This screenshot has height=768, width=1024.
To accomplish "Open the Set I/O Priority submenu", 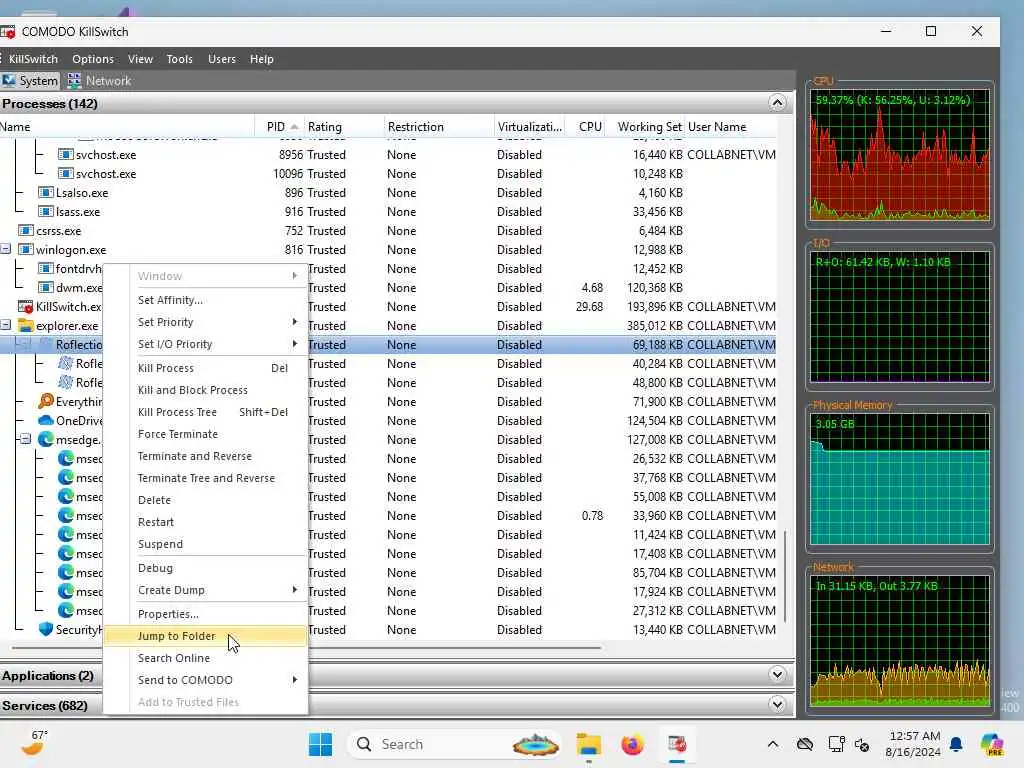I will (206, 344).
